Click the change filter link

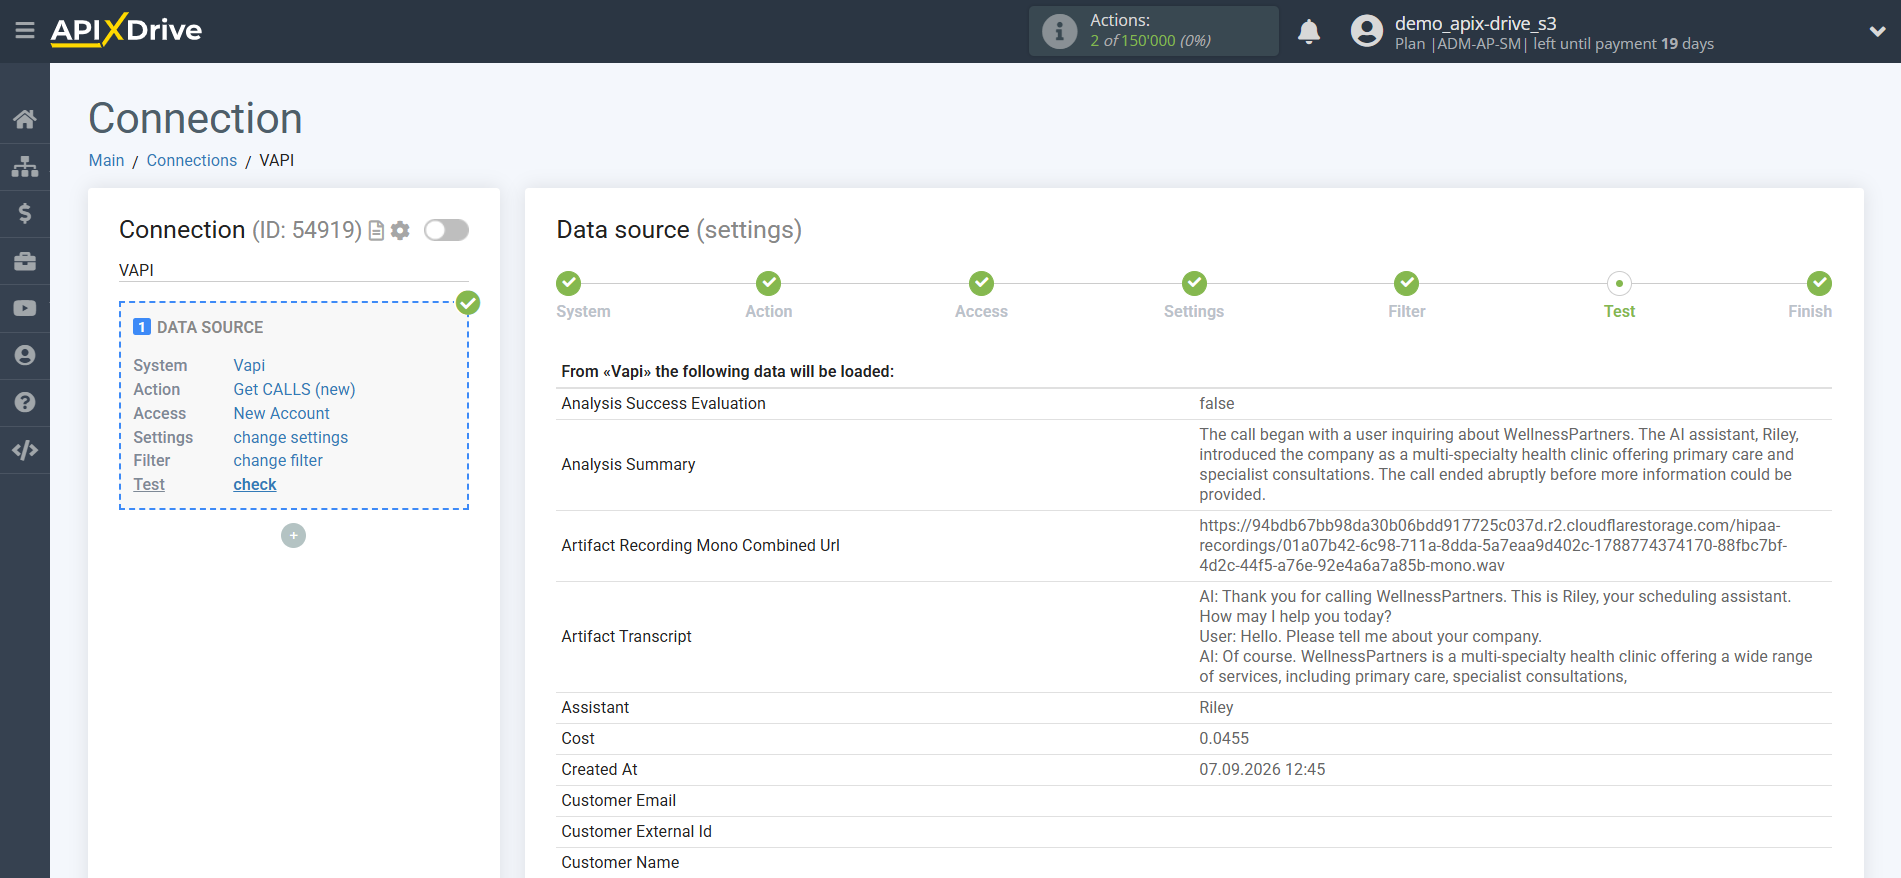click(278, 460)
